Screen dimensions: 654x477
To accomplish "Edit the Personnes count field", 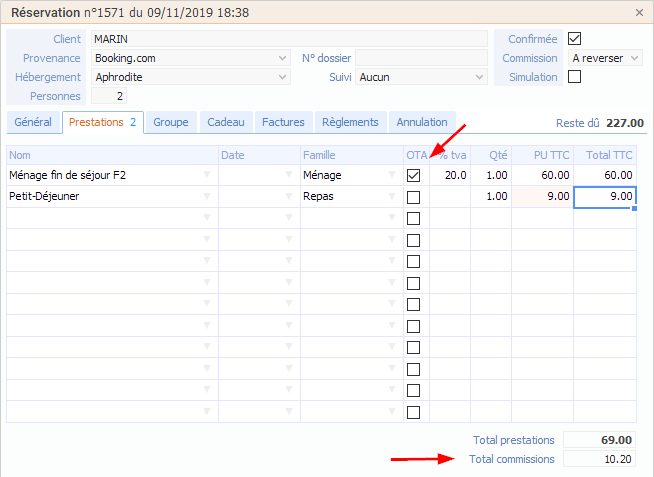I will [x=109, y=96].
